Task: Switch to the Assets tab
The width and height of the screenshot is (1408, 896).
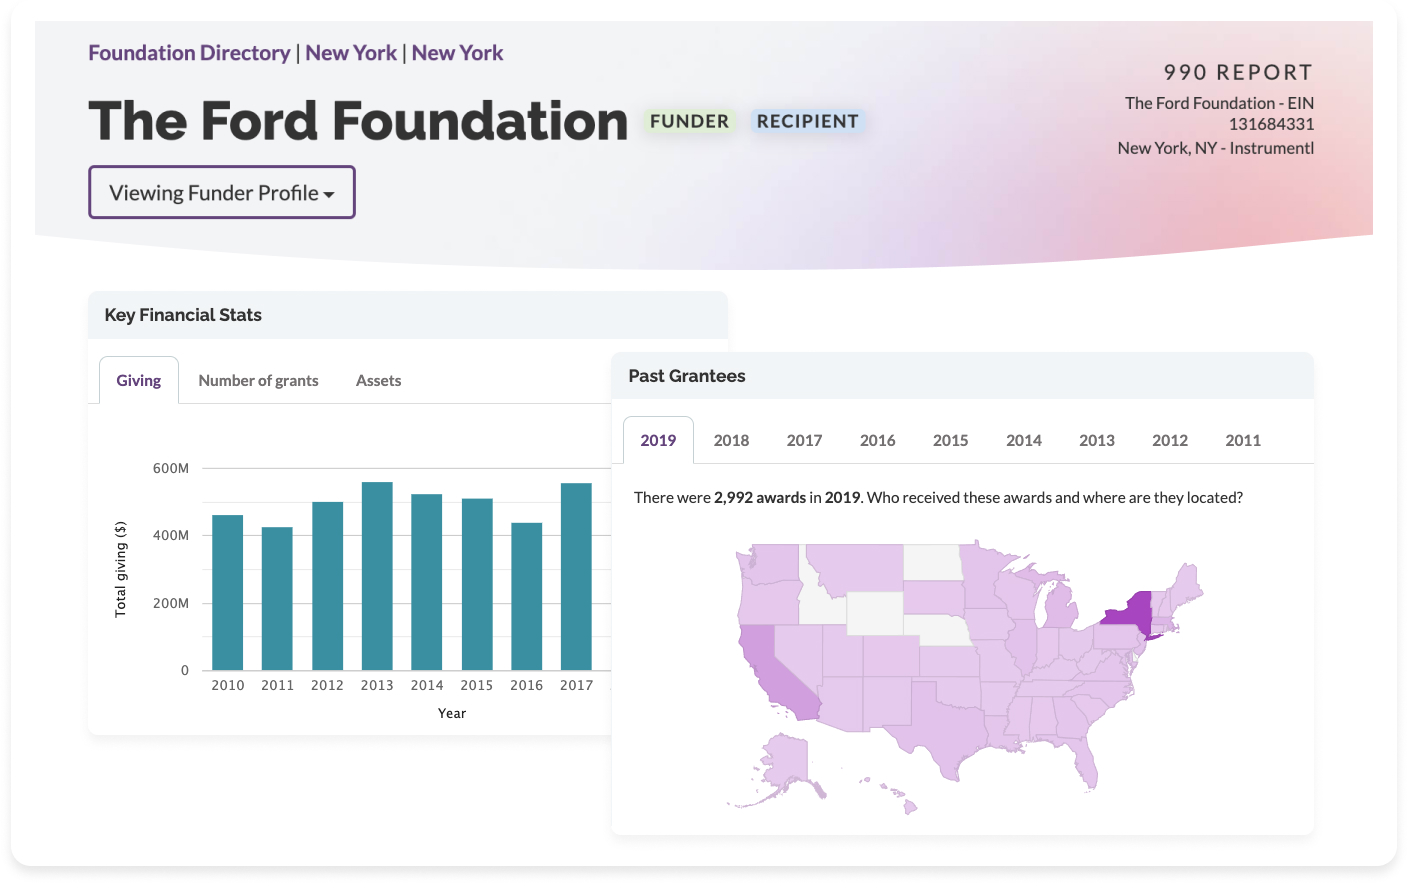Action: point(378,380)
